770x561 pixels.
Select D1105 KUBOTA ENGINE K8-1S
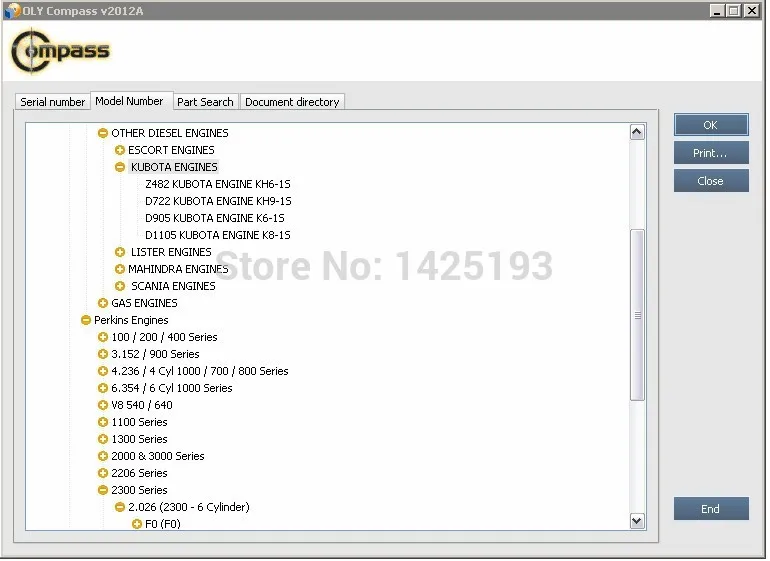coord(218,235)
